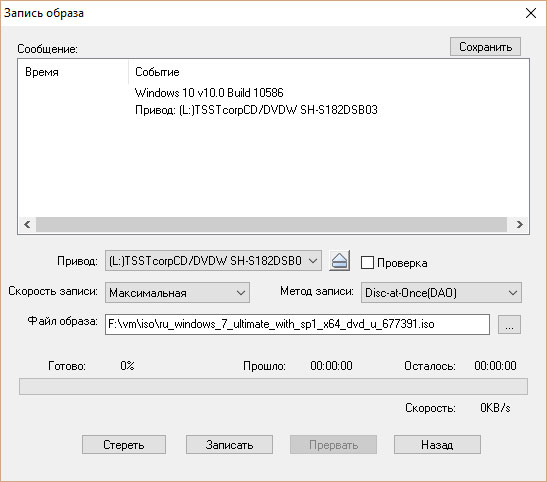
Task: Click the Стереть button
Action: tap(124, 444)
